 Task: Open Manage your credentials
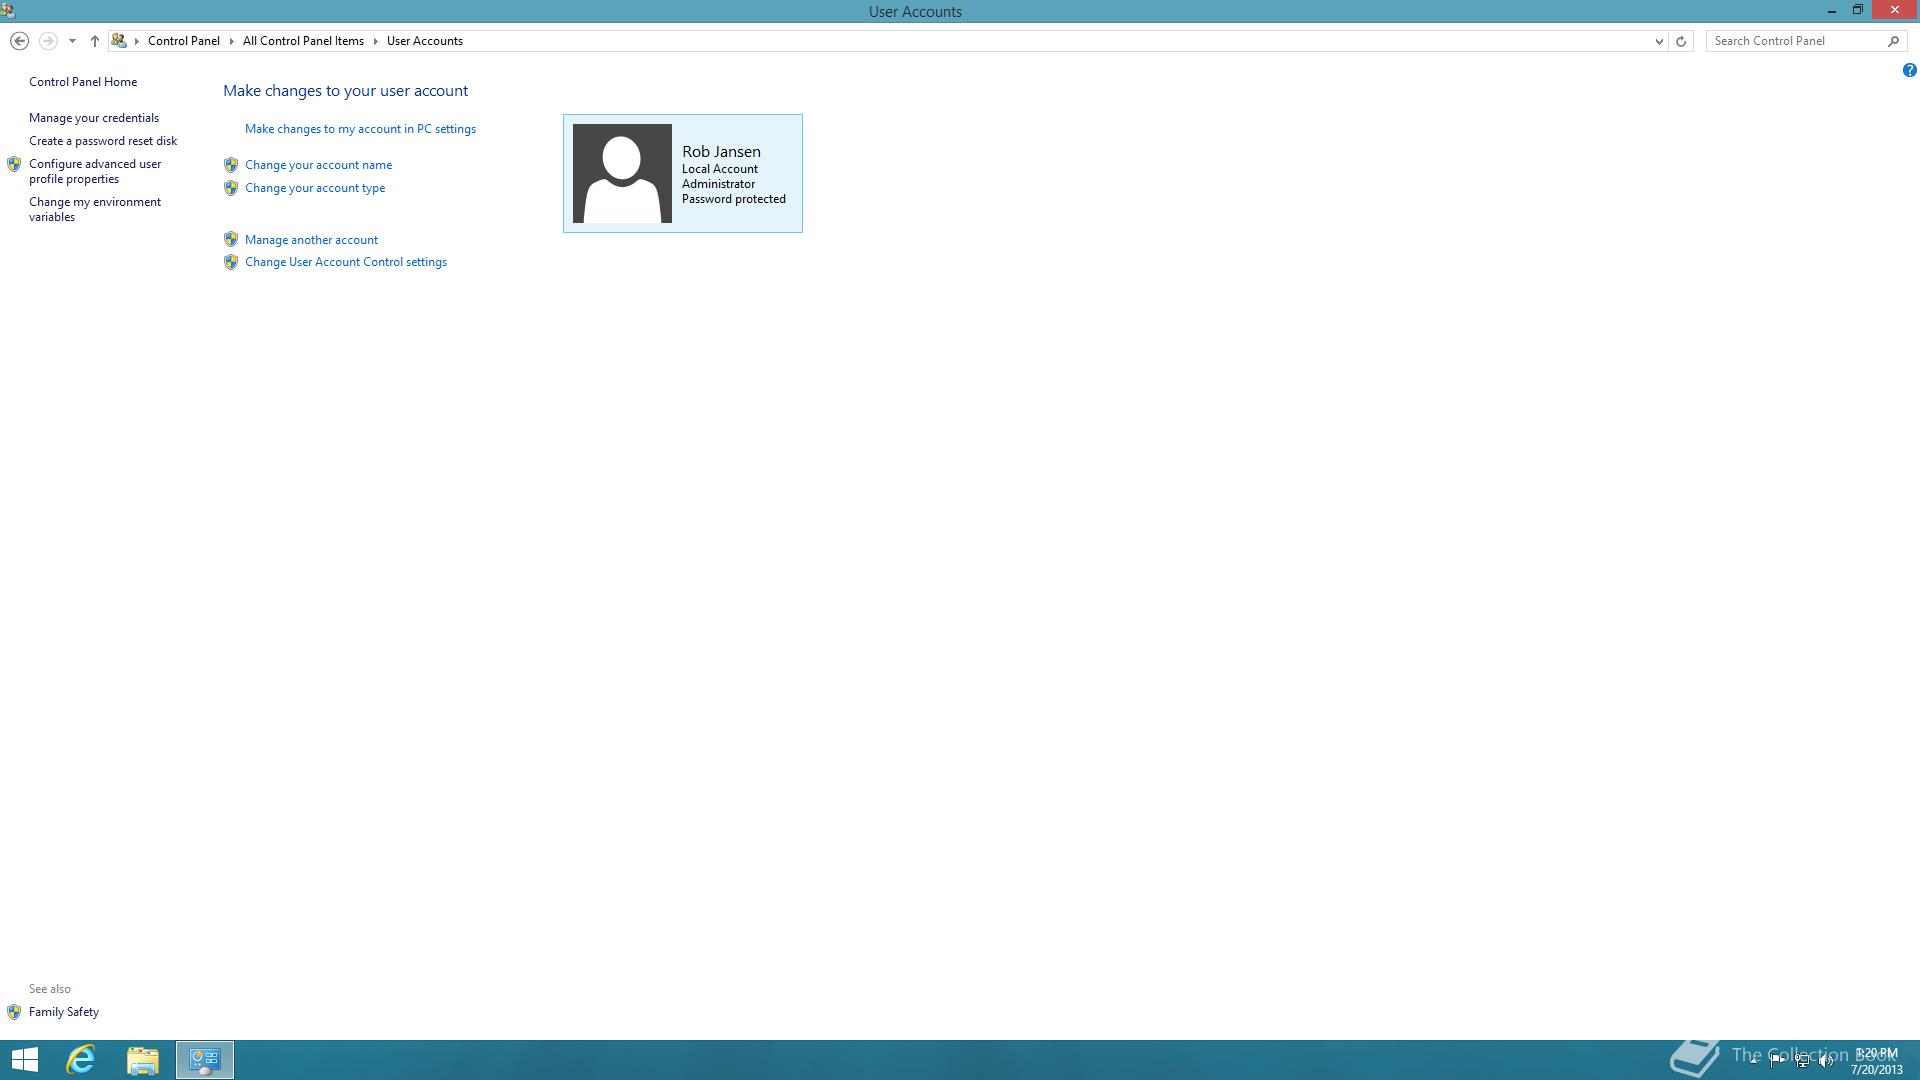(94, 118)
